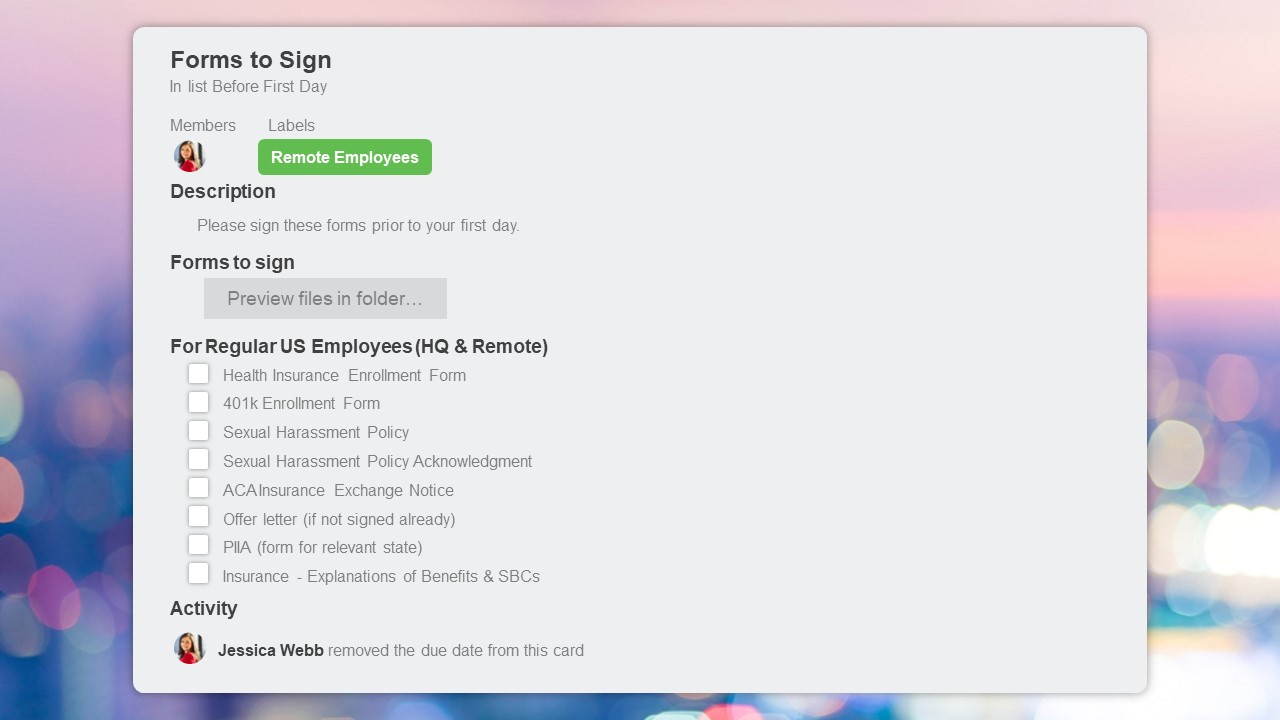
Task: Click the Members section header
Action: point(203,125)
